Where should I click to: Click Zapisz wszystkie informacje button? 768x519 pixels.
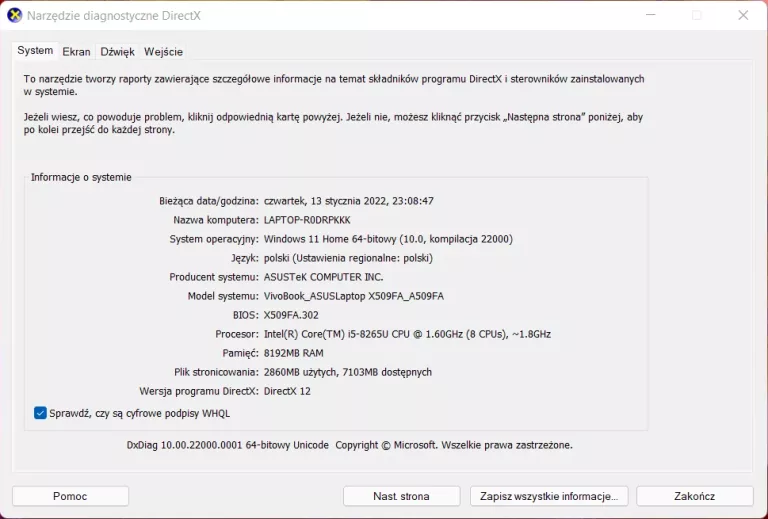[549, 496]
